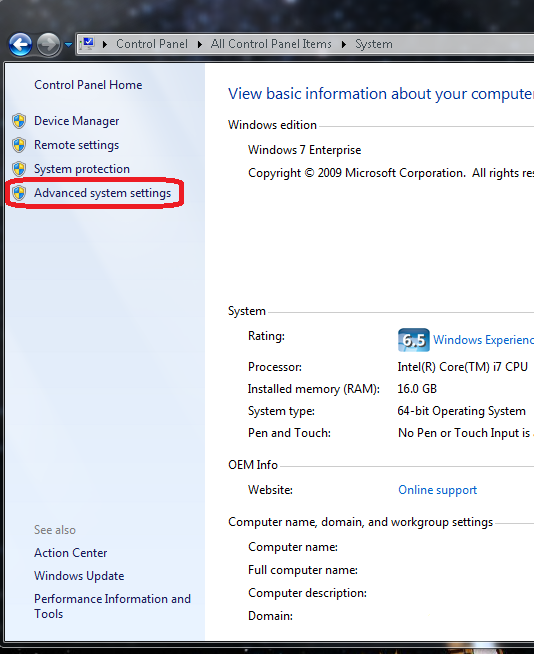Screen dimensions: 534x654
Task: Click the Rating label
Action: pos(266,336)
